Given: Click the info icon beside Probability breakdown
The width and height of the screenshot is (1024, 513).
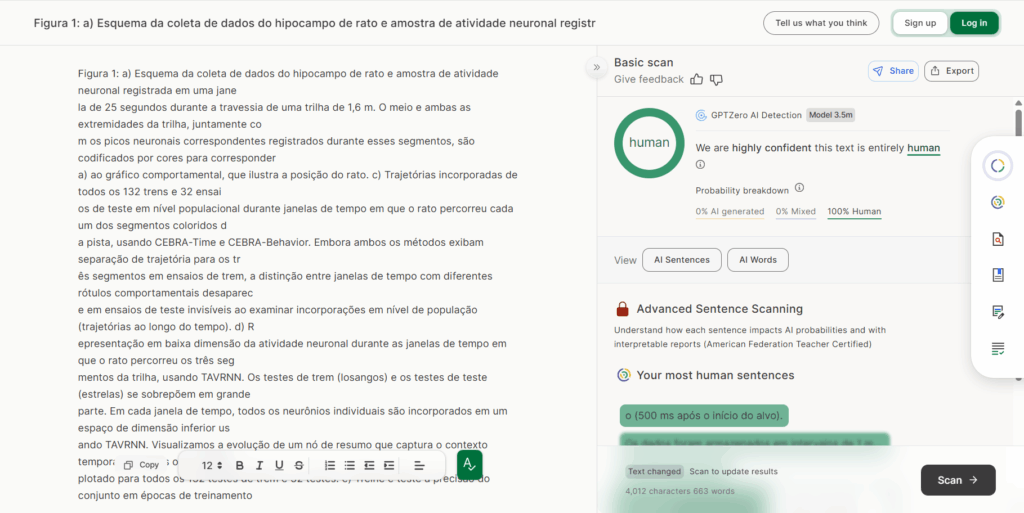Looking at the screenshot, I should tap(799, 188).
